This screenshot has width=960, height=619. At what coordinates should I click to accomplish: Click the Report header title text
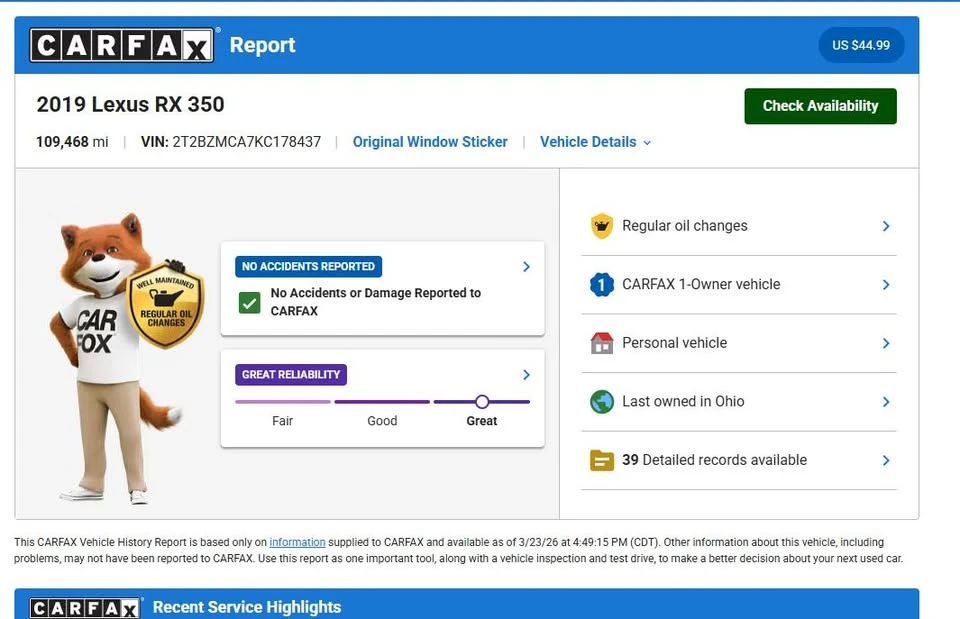coord(263,45)
